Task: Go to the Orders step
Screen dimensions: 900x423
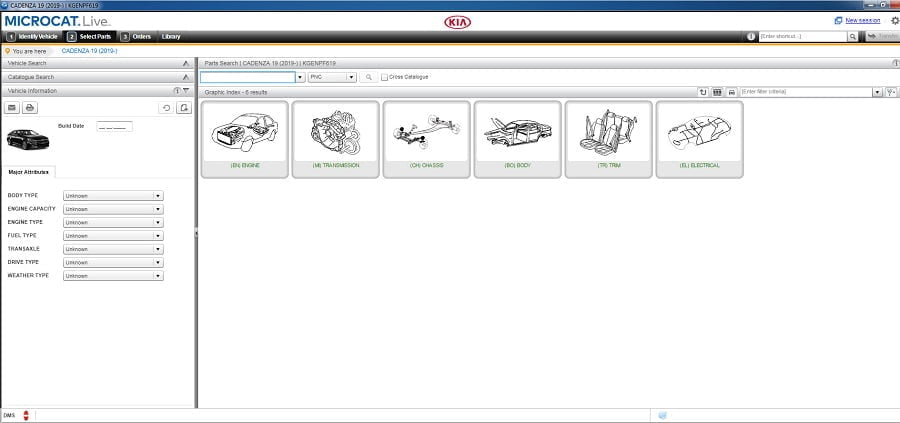Action: [137, 36]
